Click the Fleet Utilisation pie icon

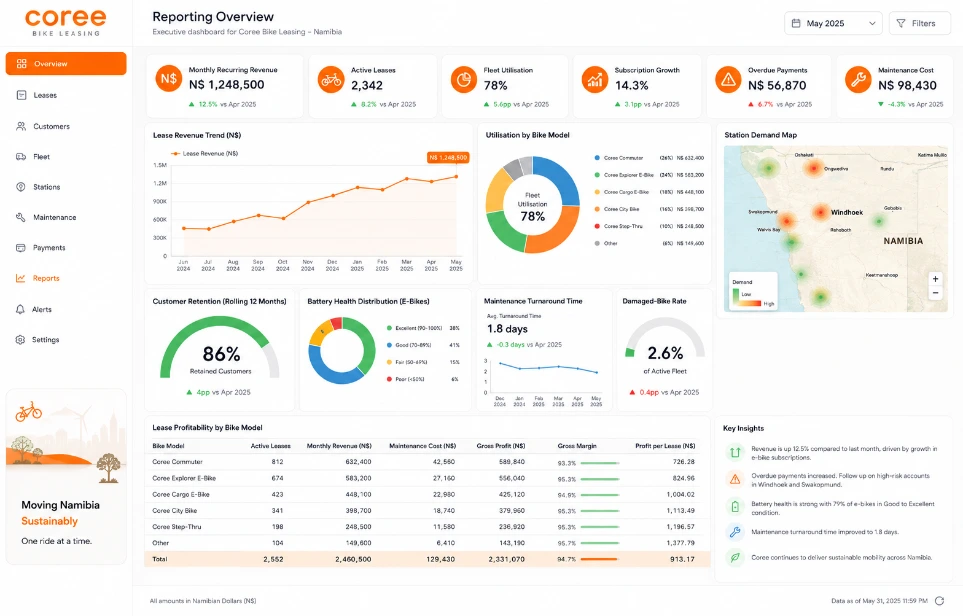pyautogui.click(x=464, y=80)
